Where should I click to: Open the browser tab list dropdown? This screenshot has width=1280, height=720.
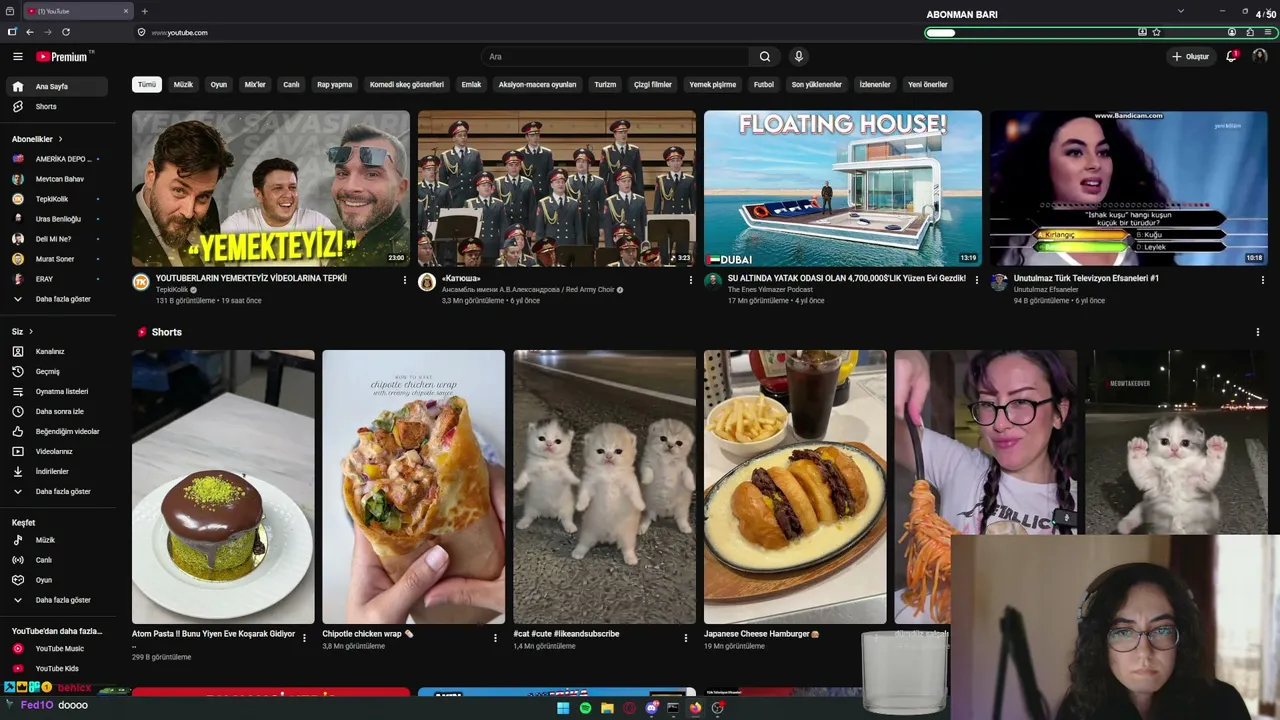pyautogui.click(x=1180, y=11)
